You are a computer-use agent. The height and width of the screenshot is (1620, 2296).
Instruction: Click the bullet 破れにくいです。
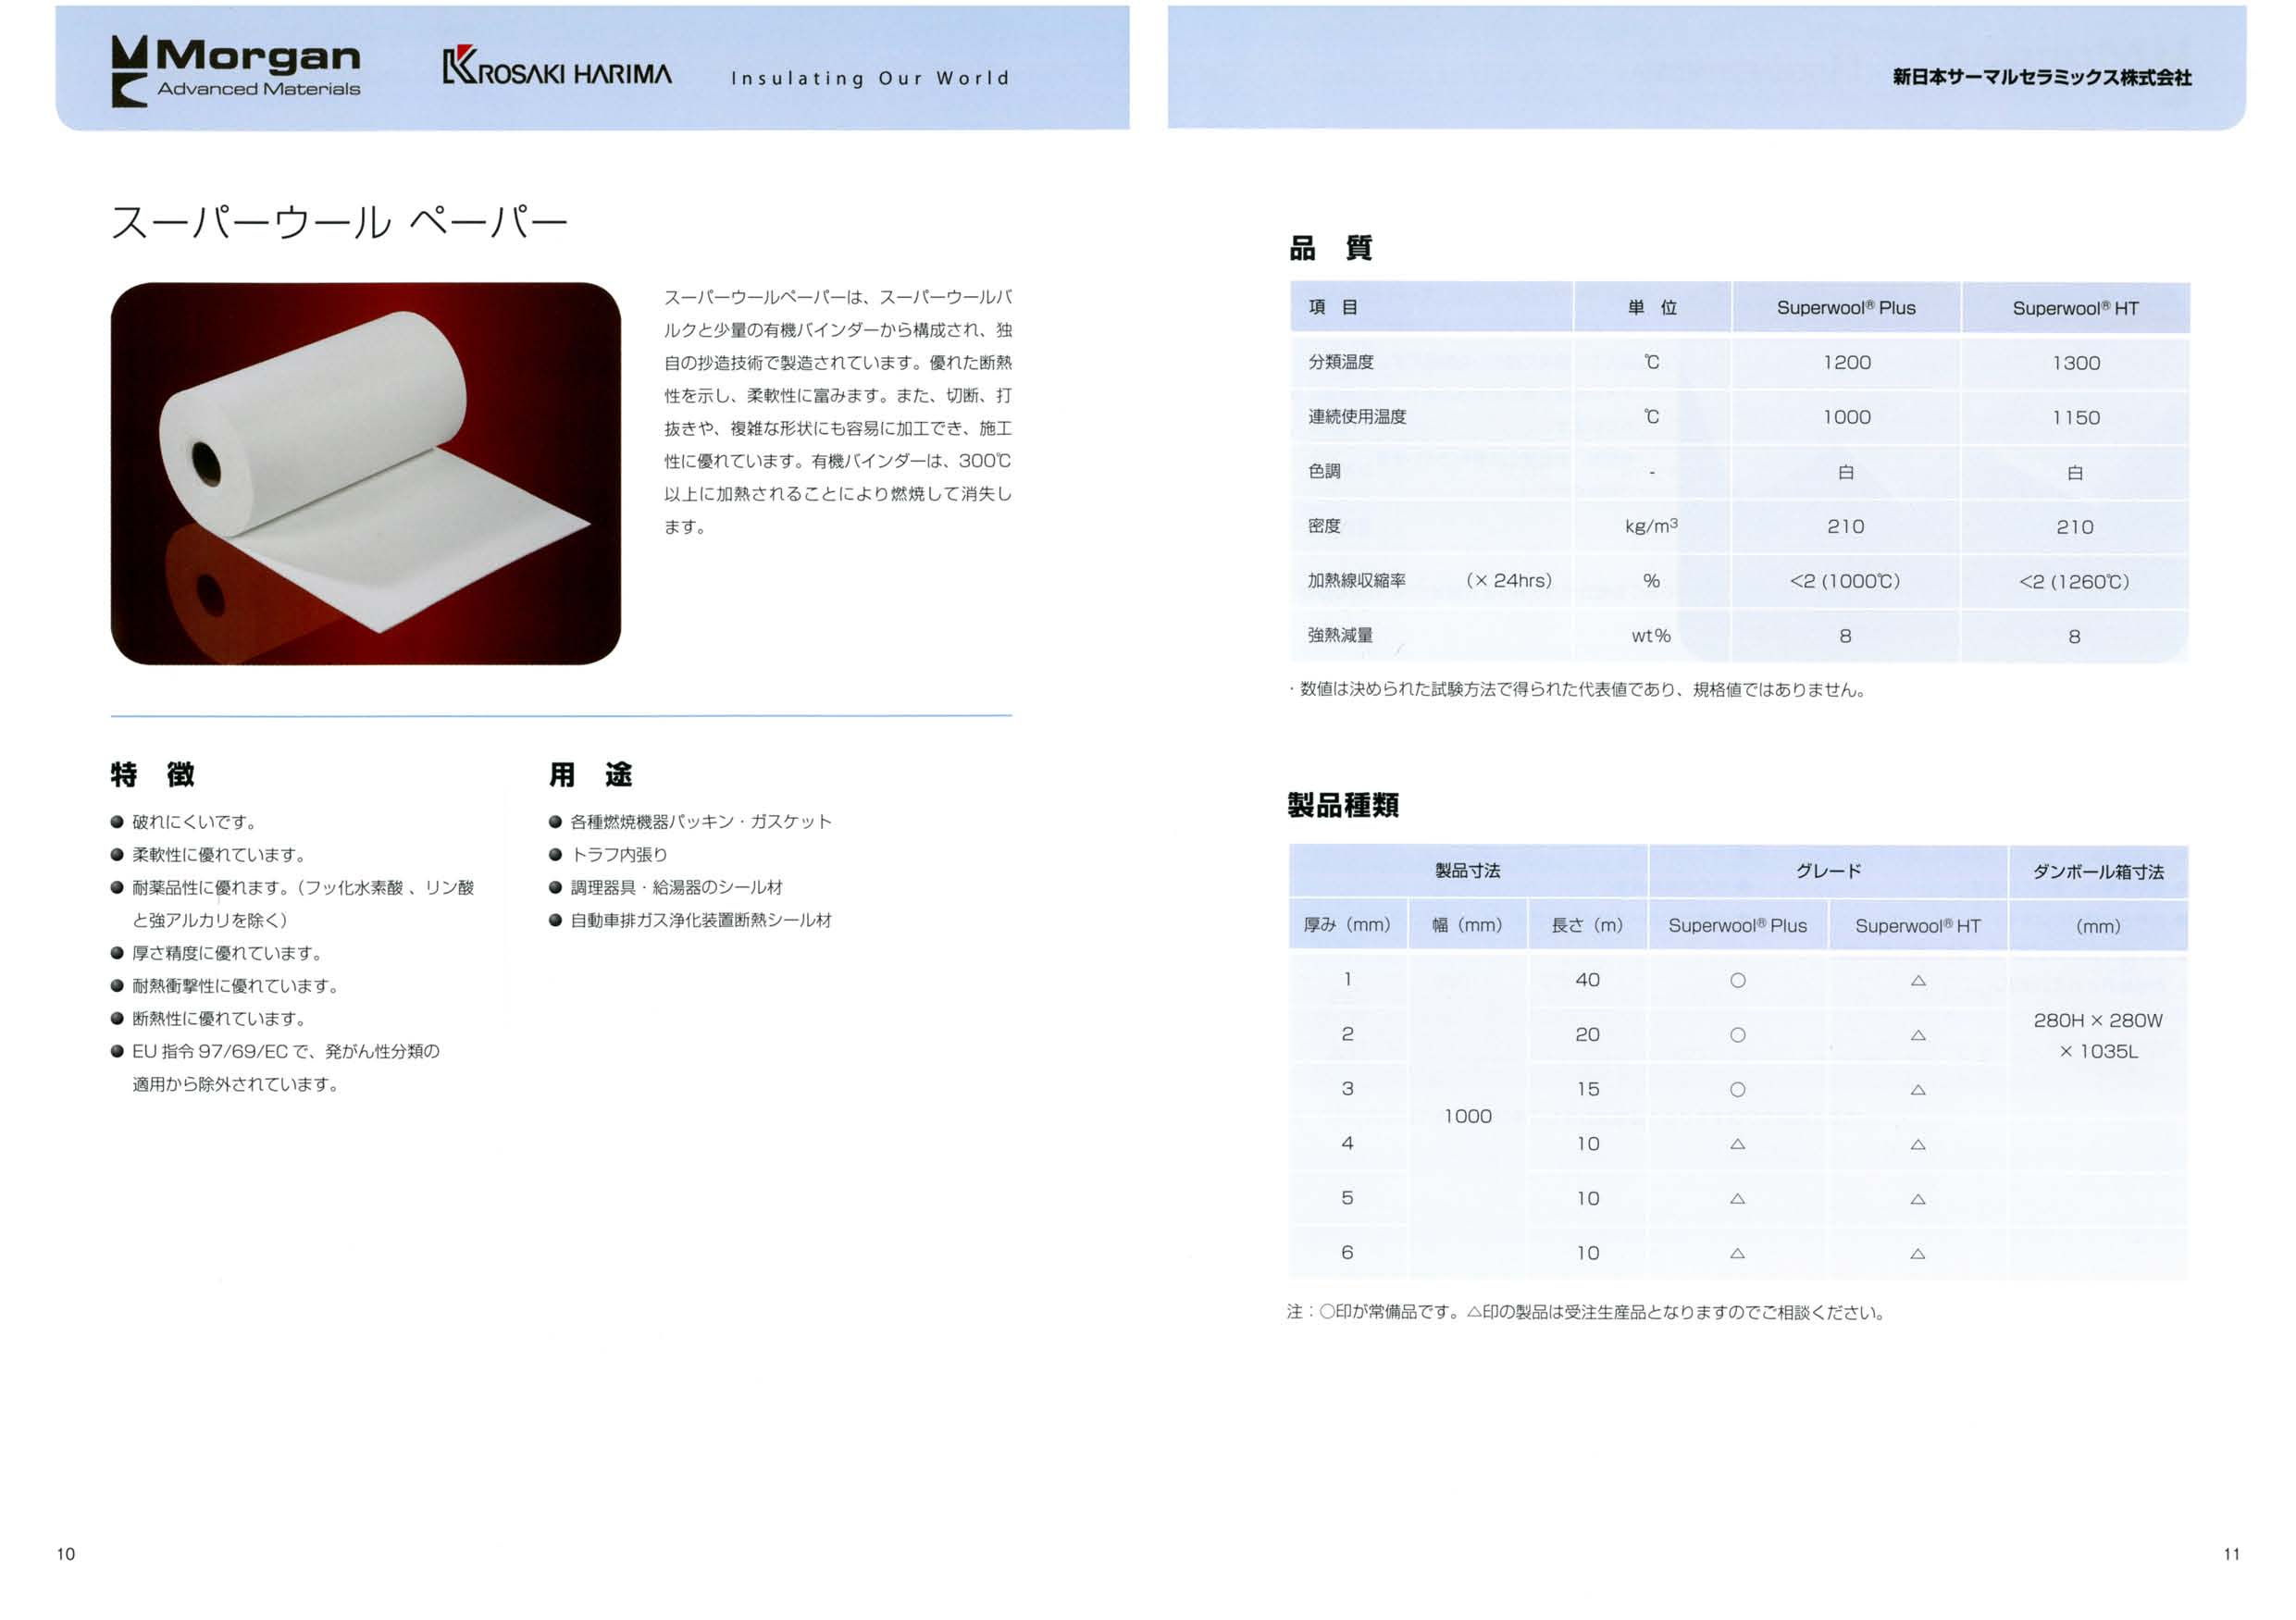pos(185,822)
